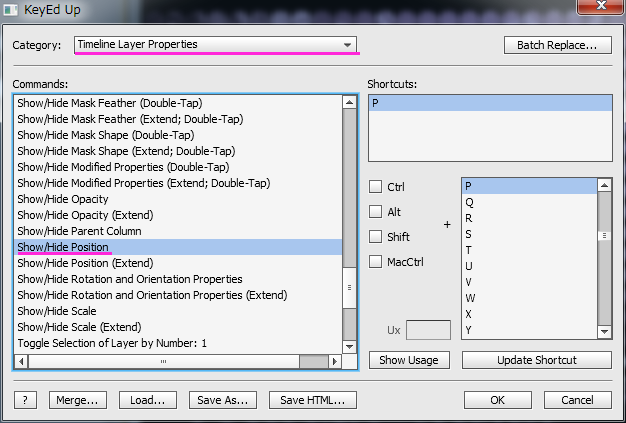
Task: Choose key V in the key list
Action: tap(529, 282)
